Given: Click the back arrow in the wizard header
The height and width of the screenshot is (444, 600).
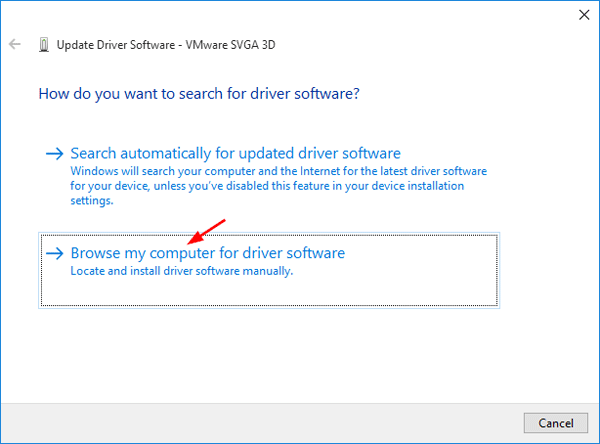Looking at the screenshot, I should coord(15,45).
